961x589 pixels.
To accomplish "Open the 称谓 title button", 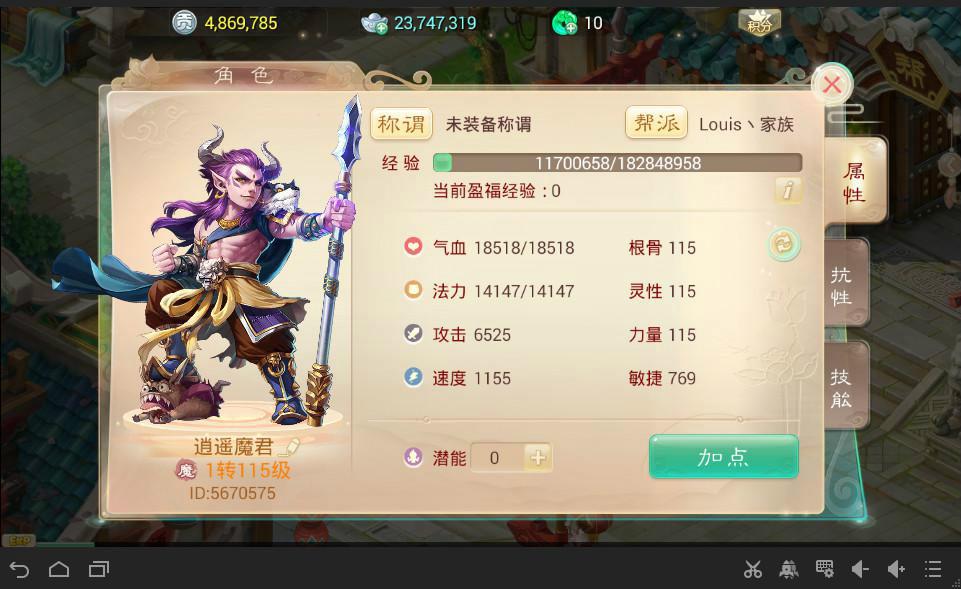I will [x=401, y=124].
